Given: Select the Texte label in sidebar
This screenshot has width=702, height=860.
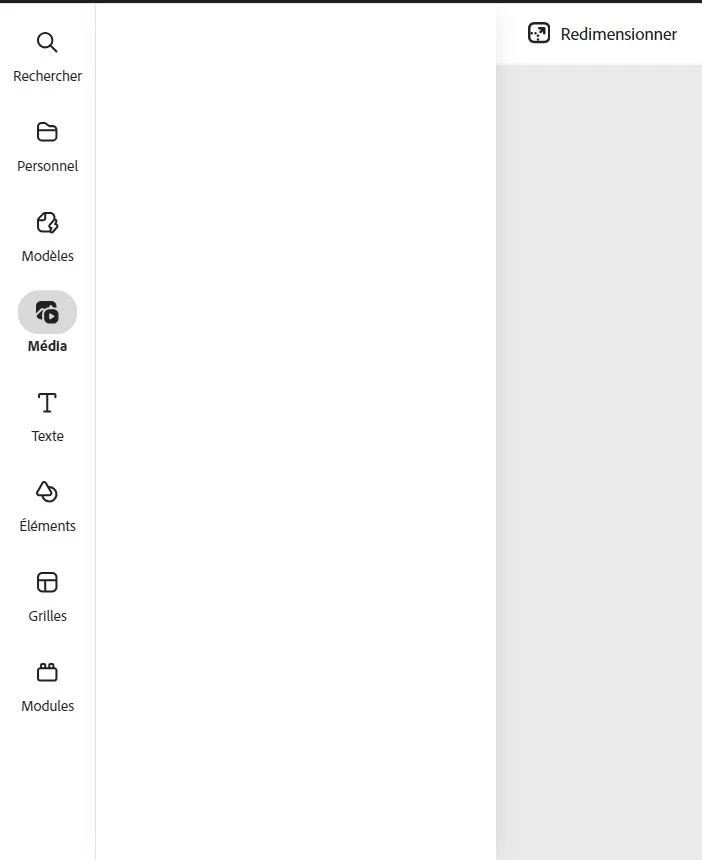Looking at the screenshot, I should pos(48,436).
